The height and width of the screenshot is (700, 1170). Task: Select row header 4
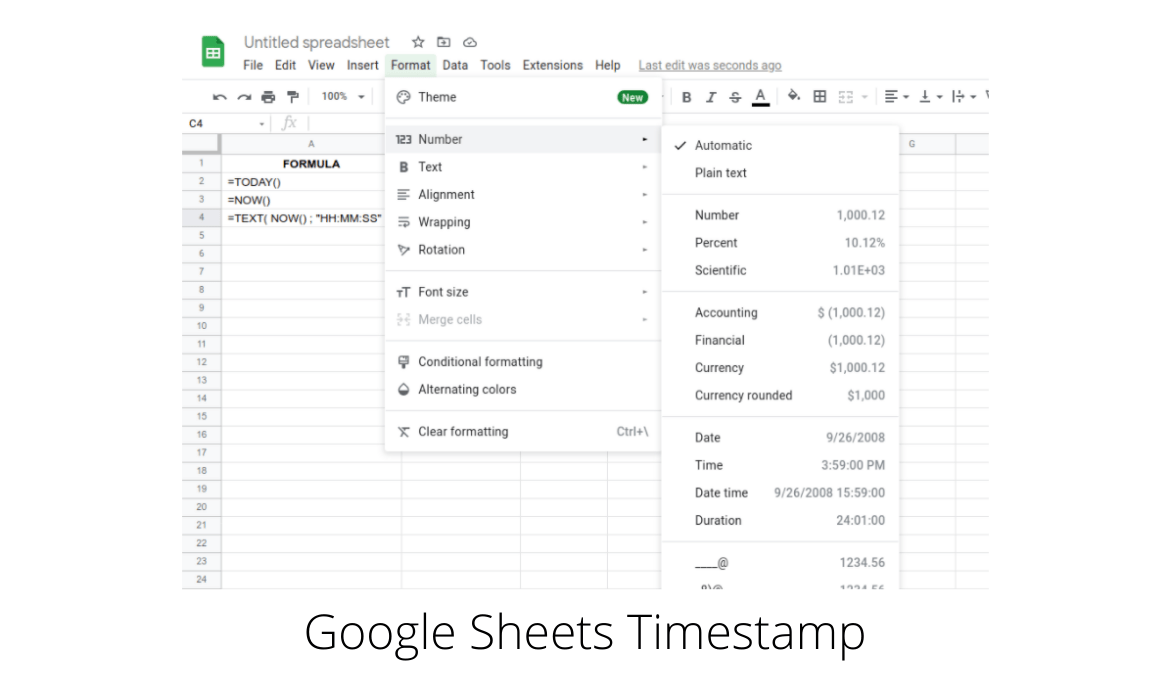tap(201, 218)
